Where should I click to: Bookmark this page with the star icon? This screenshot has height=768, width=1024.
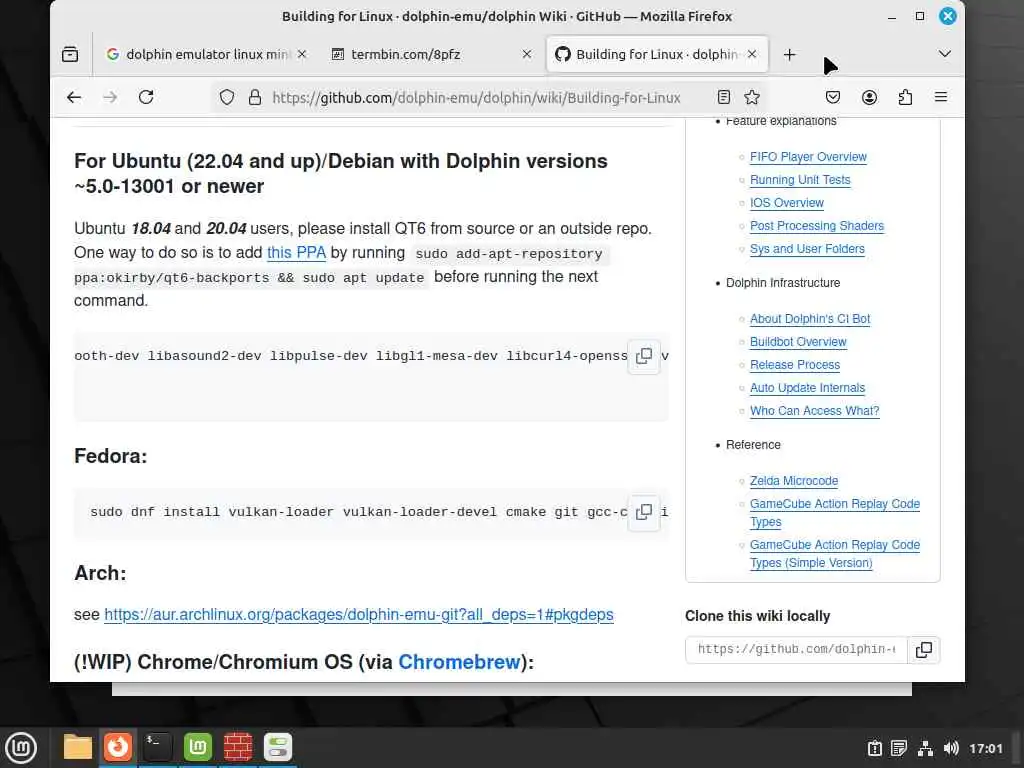pos(752,97)
